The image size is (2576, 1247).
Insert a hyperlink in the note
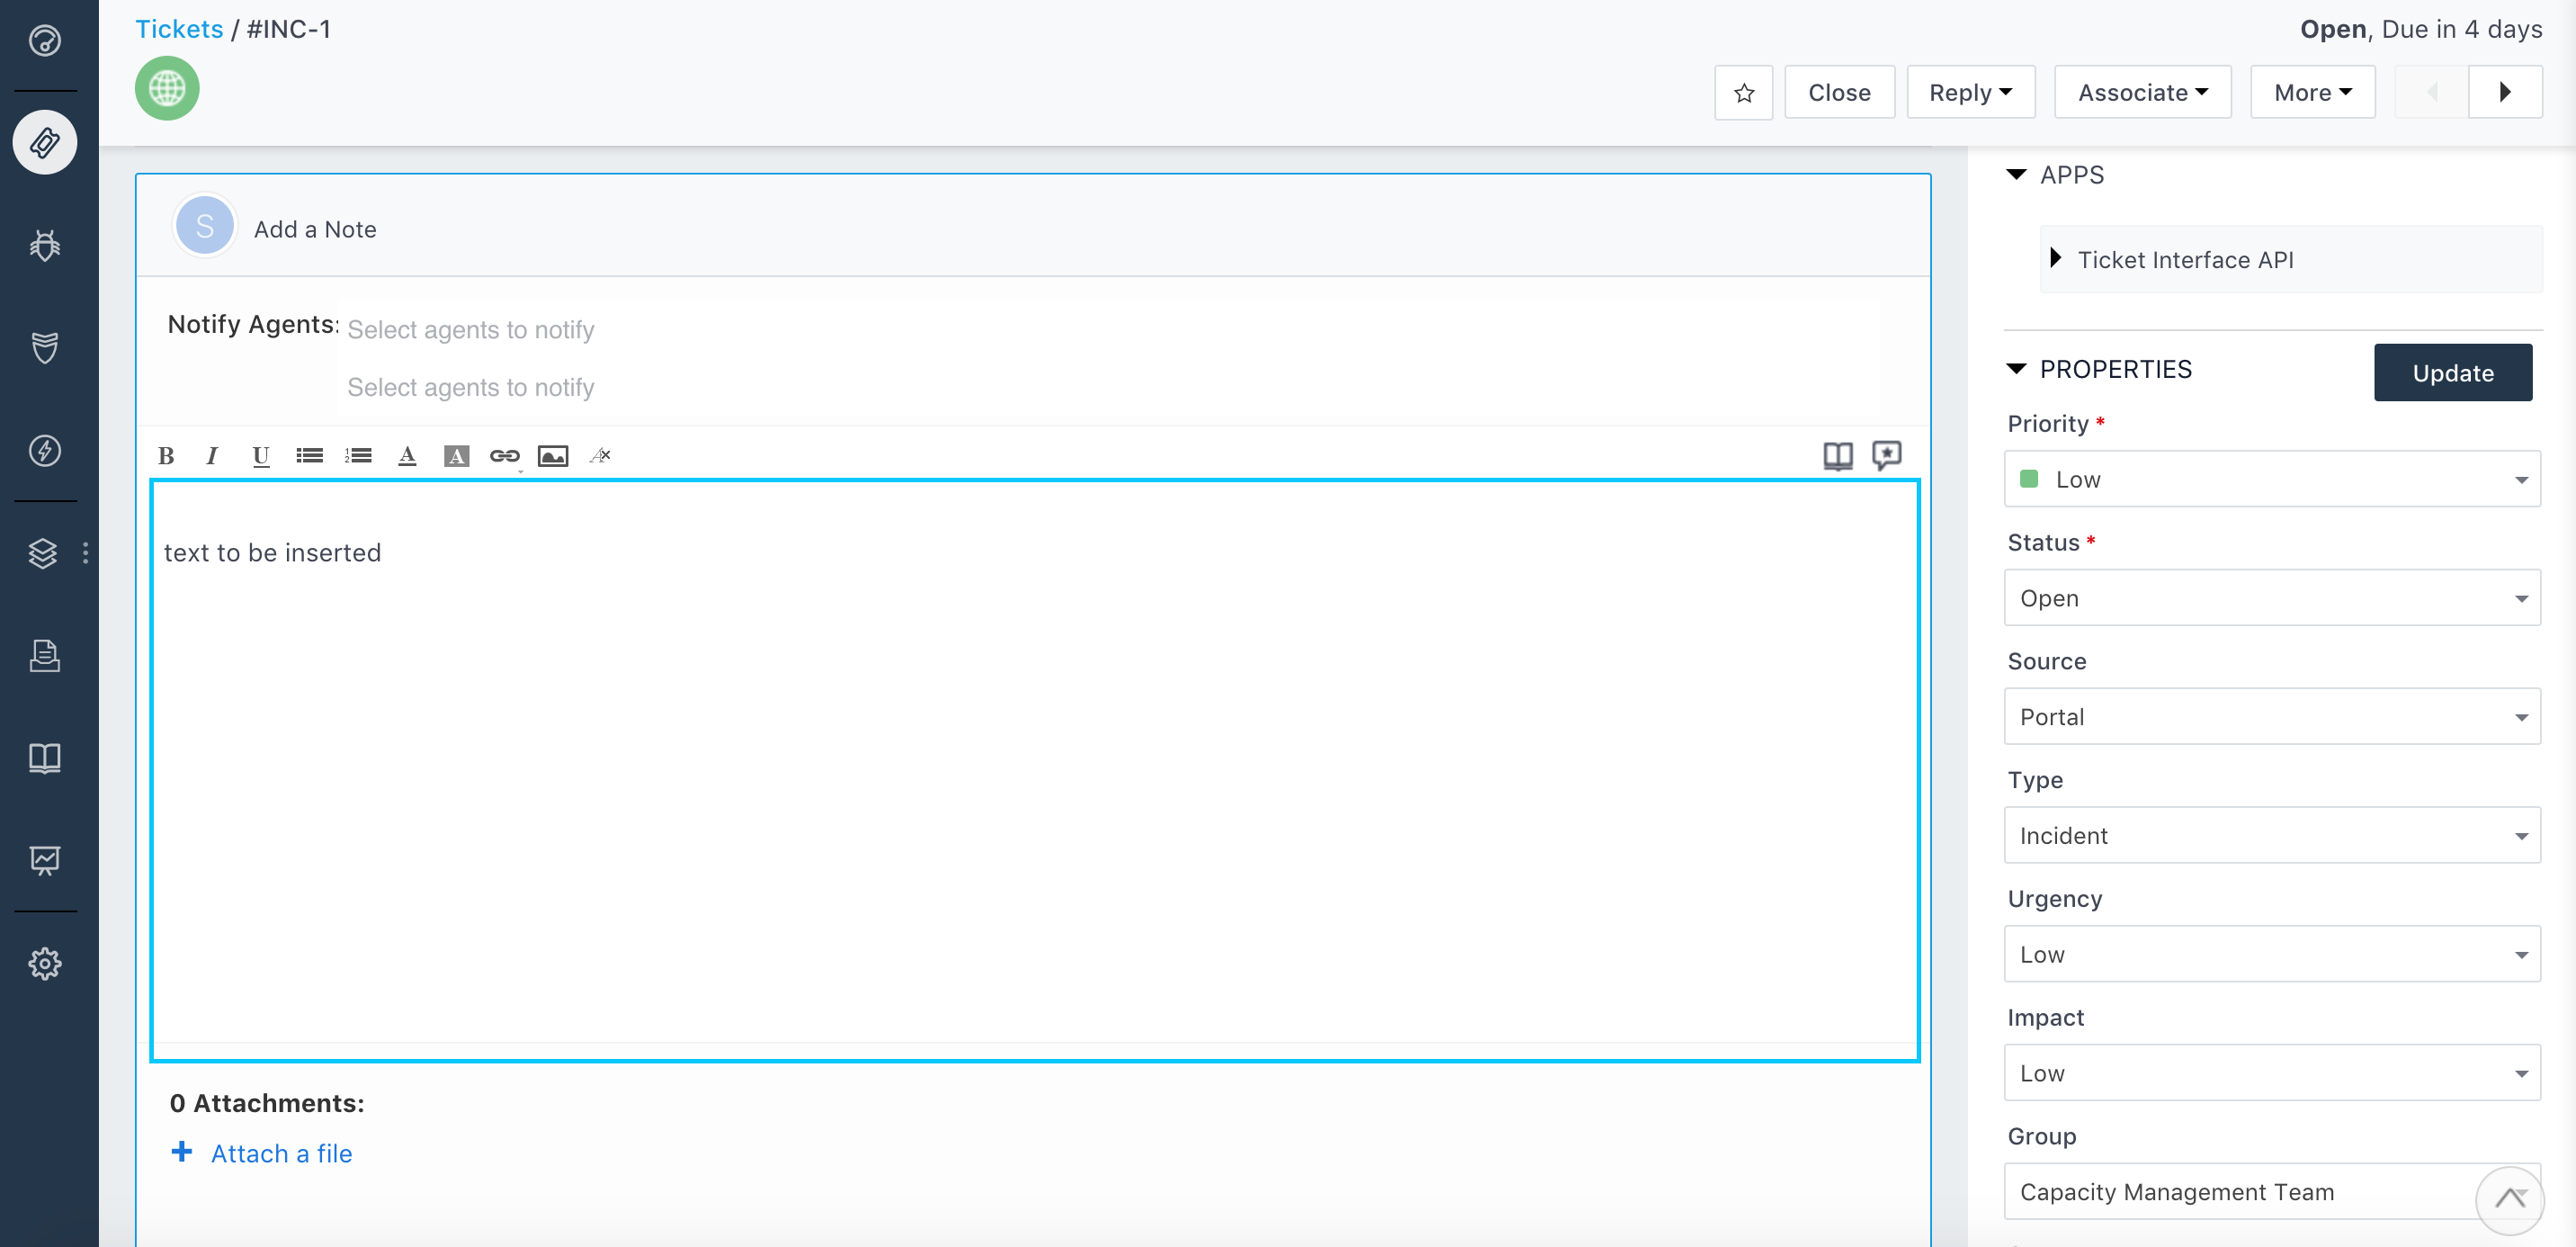[504, 456]
